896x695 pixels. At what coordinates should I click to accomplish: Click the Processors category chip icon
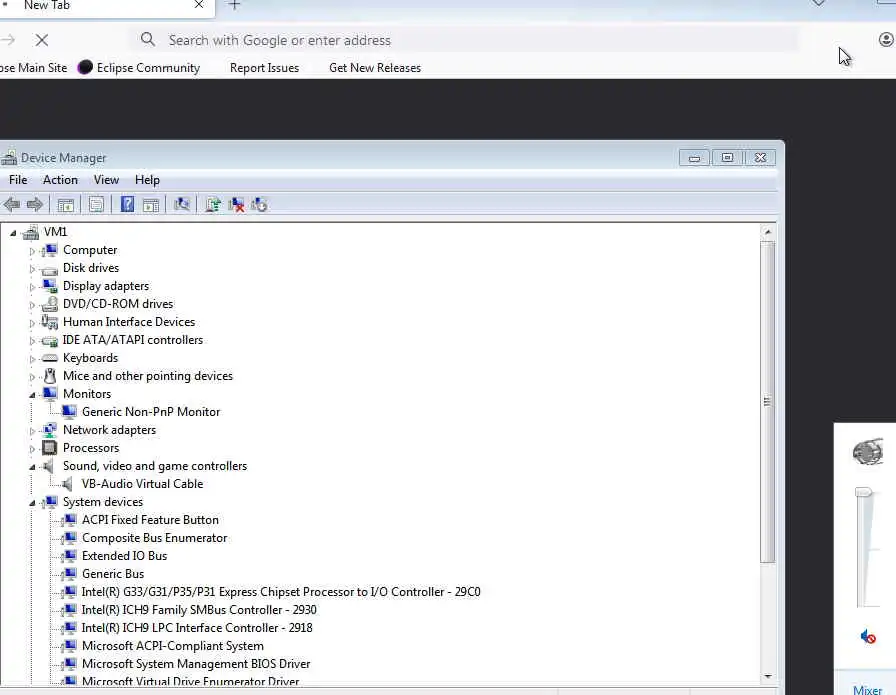pyautogui.click(x=50, y=448)
